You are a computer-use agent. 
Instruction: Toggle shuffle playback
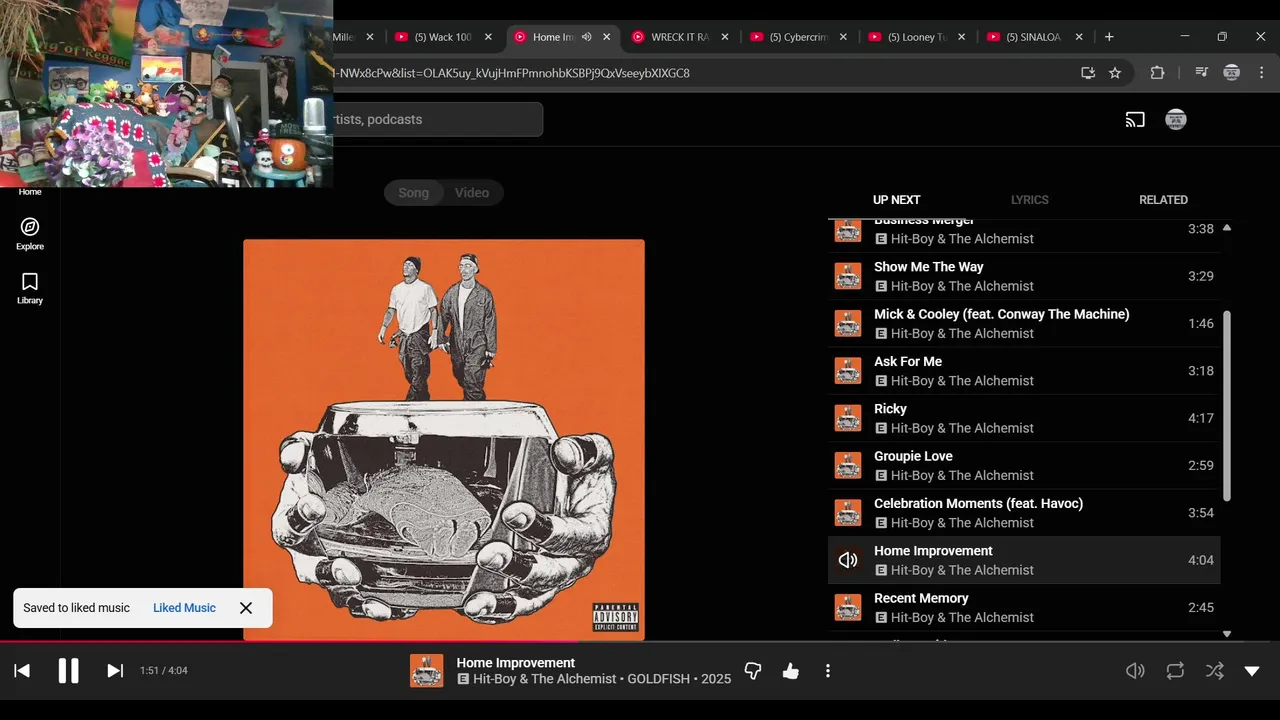pos(1214,671)
